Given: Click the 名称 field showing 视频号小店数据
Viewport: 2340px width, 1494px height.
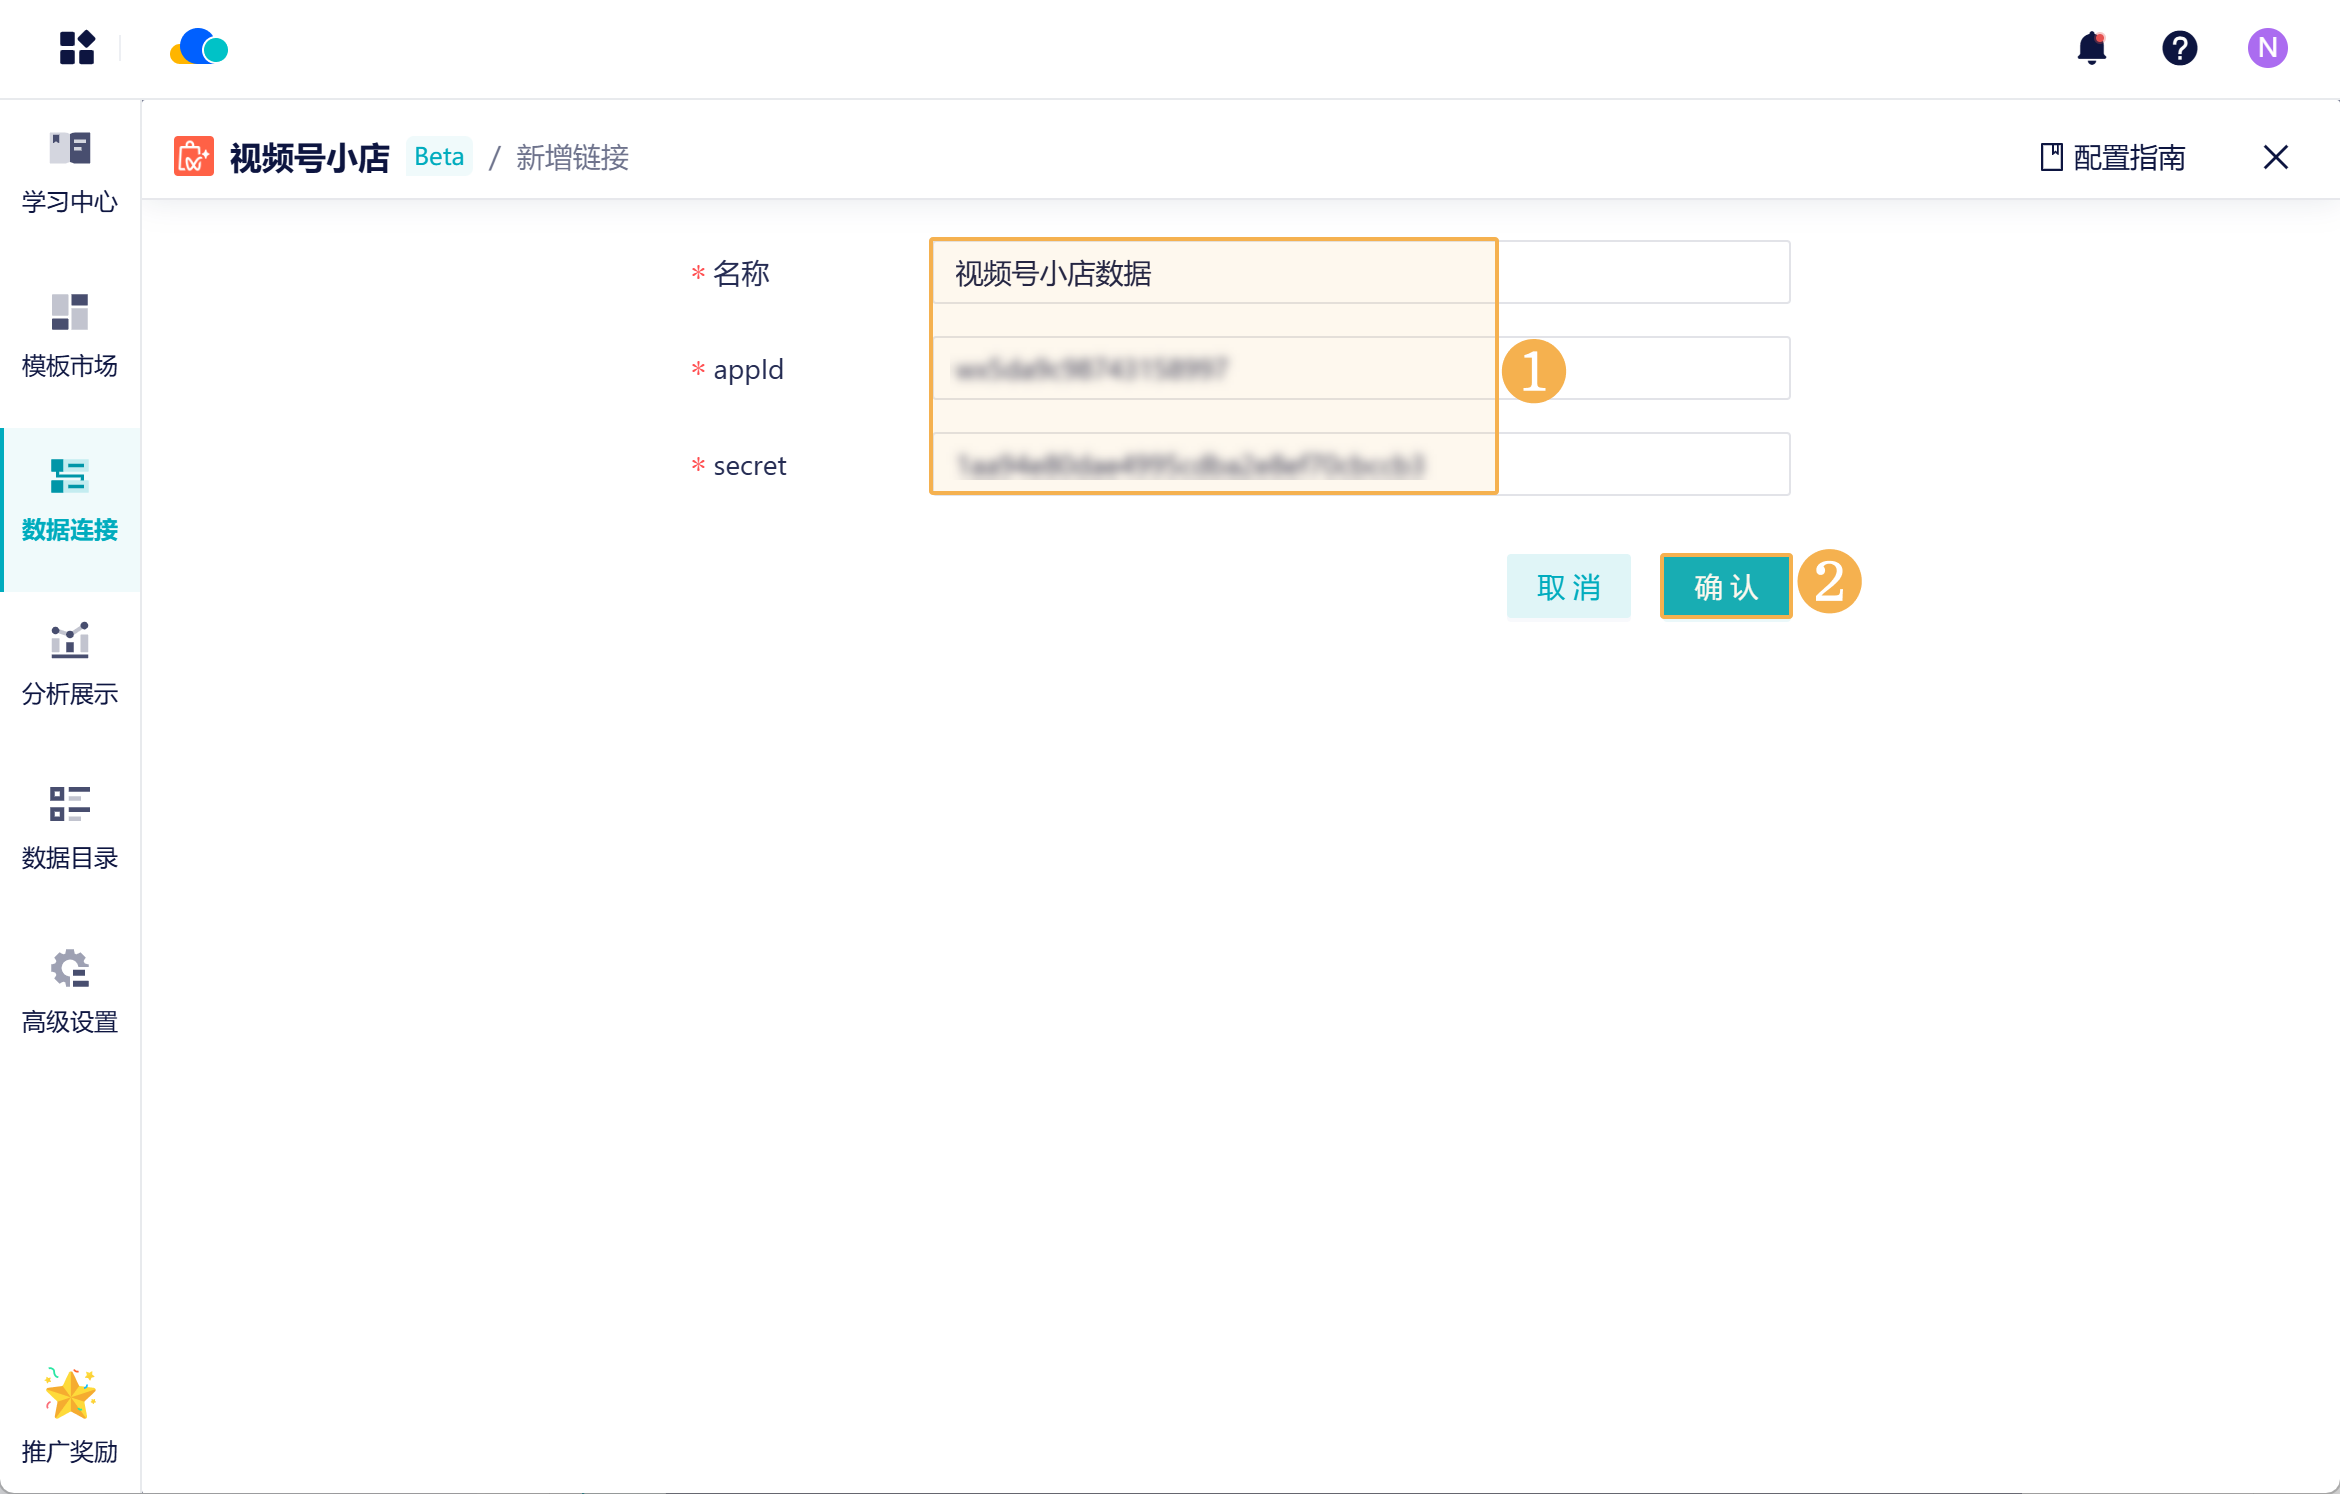Looking at the screenshot, I should (x=1212, y=273).
